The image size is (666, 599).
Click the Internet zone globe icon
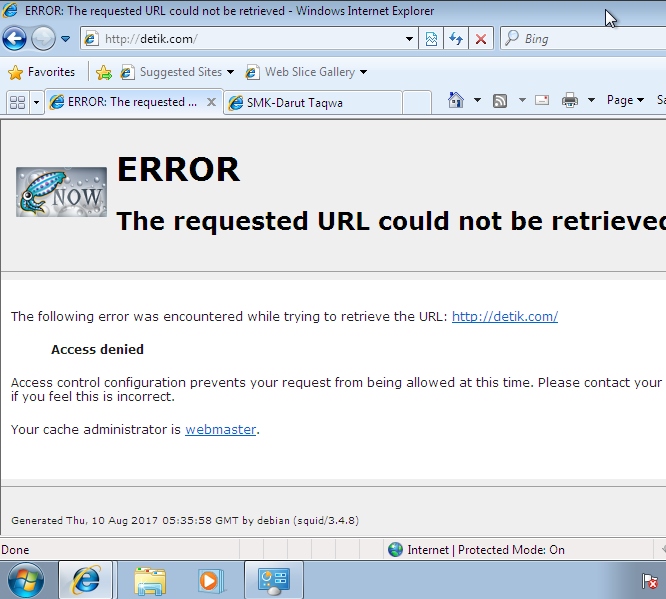(395, 550)
